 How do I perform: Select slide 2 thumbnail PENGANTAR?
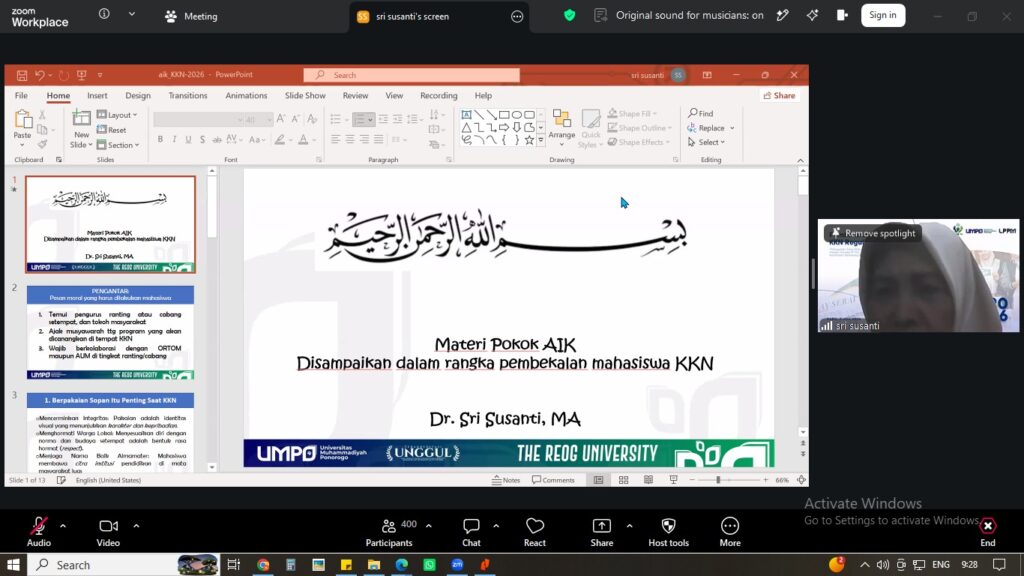[x=110, y=332]
